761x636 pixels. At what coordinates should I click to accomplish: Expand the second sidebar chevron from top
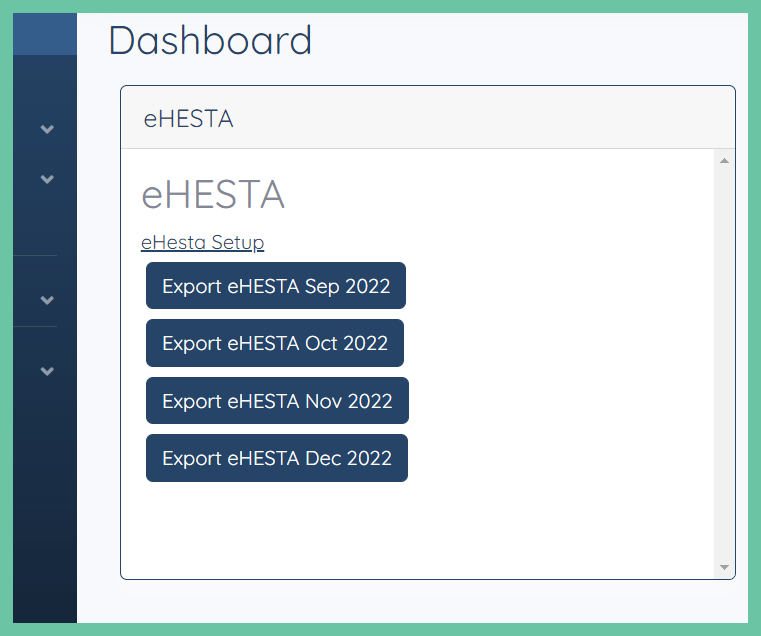[47, 179]
